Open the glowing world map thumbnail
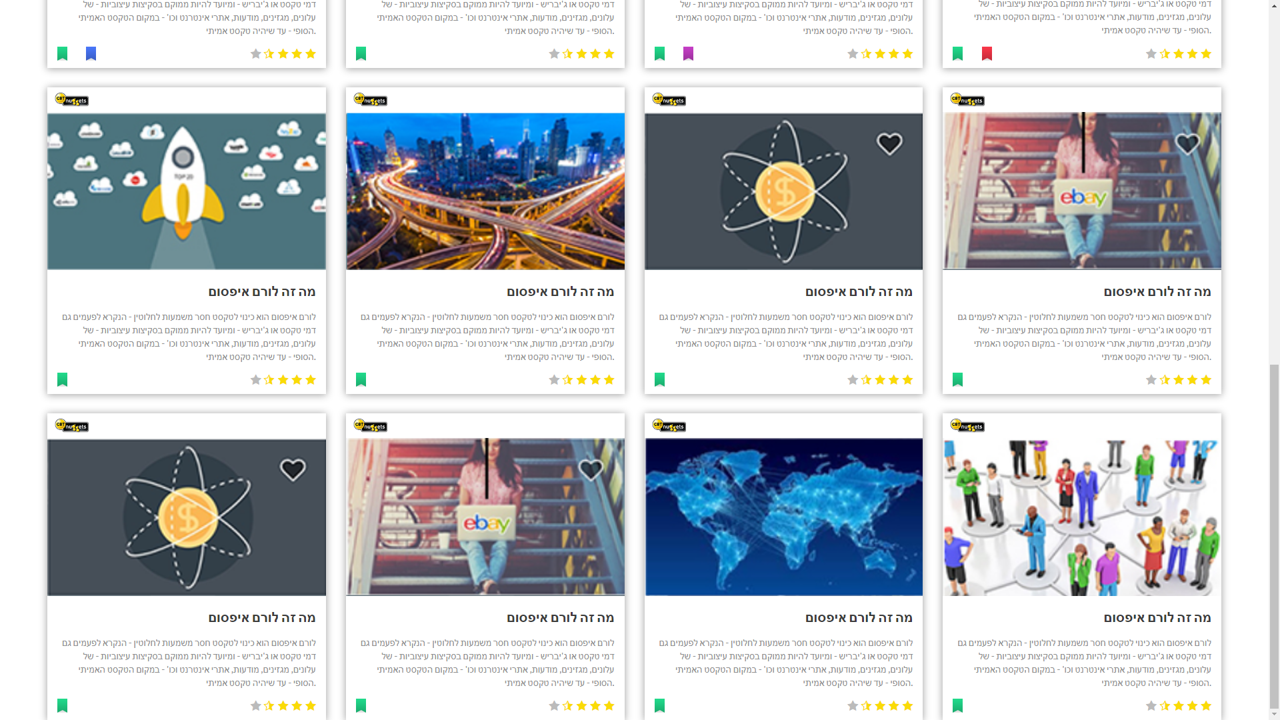 (x=784, y=517)
